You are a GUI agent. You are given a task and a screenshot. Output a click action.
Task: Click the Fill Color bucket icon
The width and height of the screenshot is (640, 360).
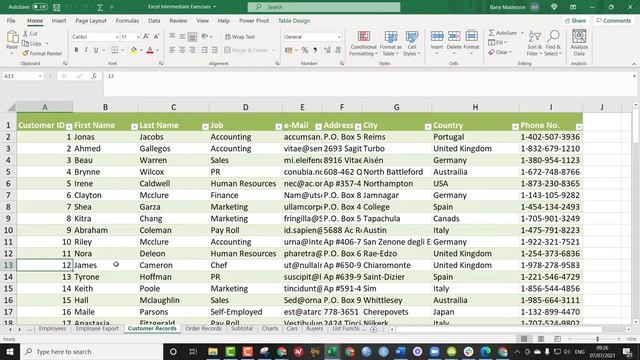[x=133, y=50]
